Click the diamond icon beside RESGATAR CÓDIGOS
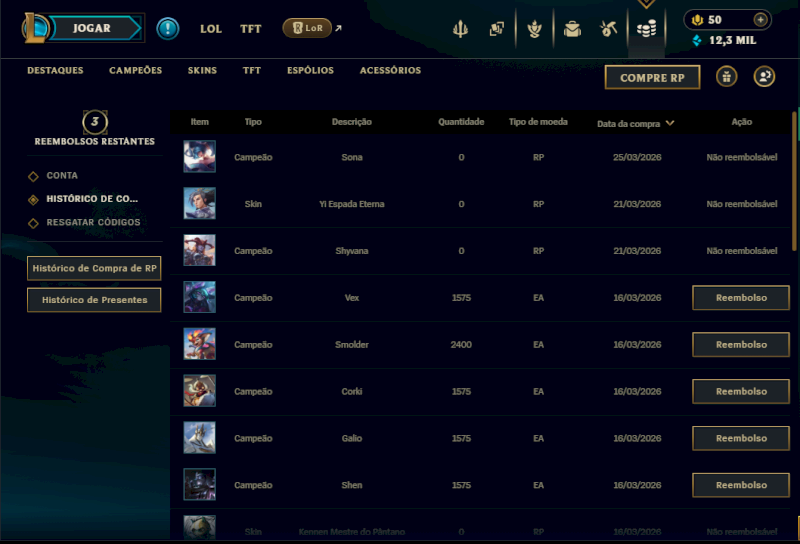 point(33,223)
